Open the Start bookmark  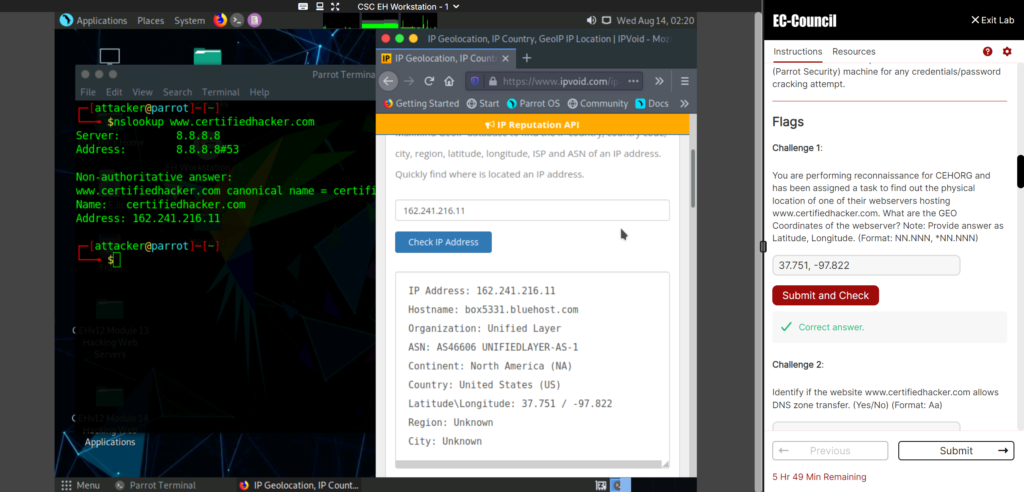(483, 103)
